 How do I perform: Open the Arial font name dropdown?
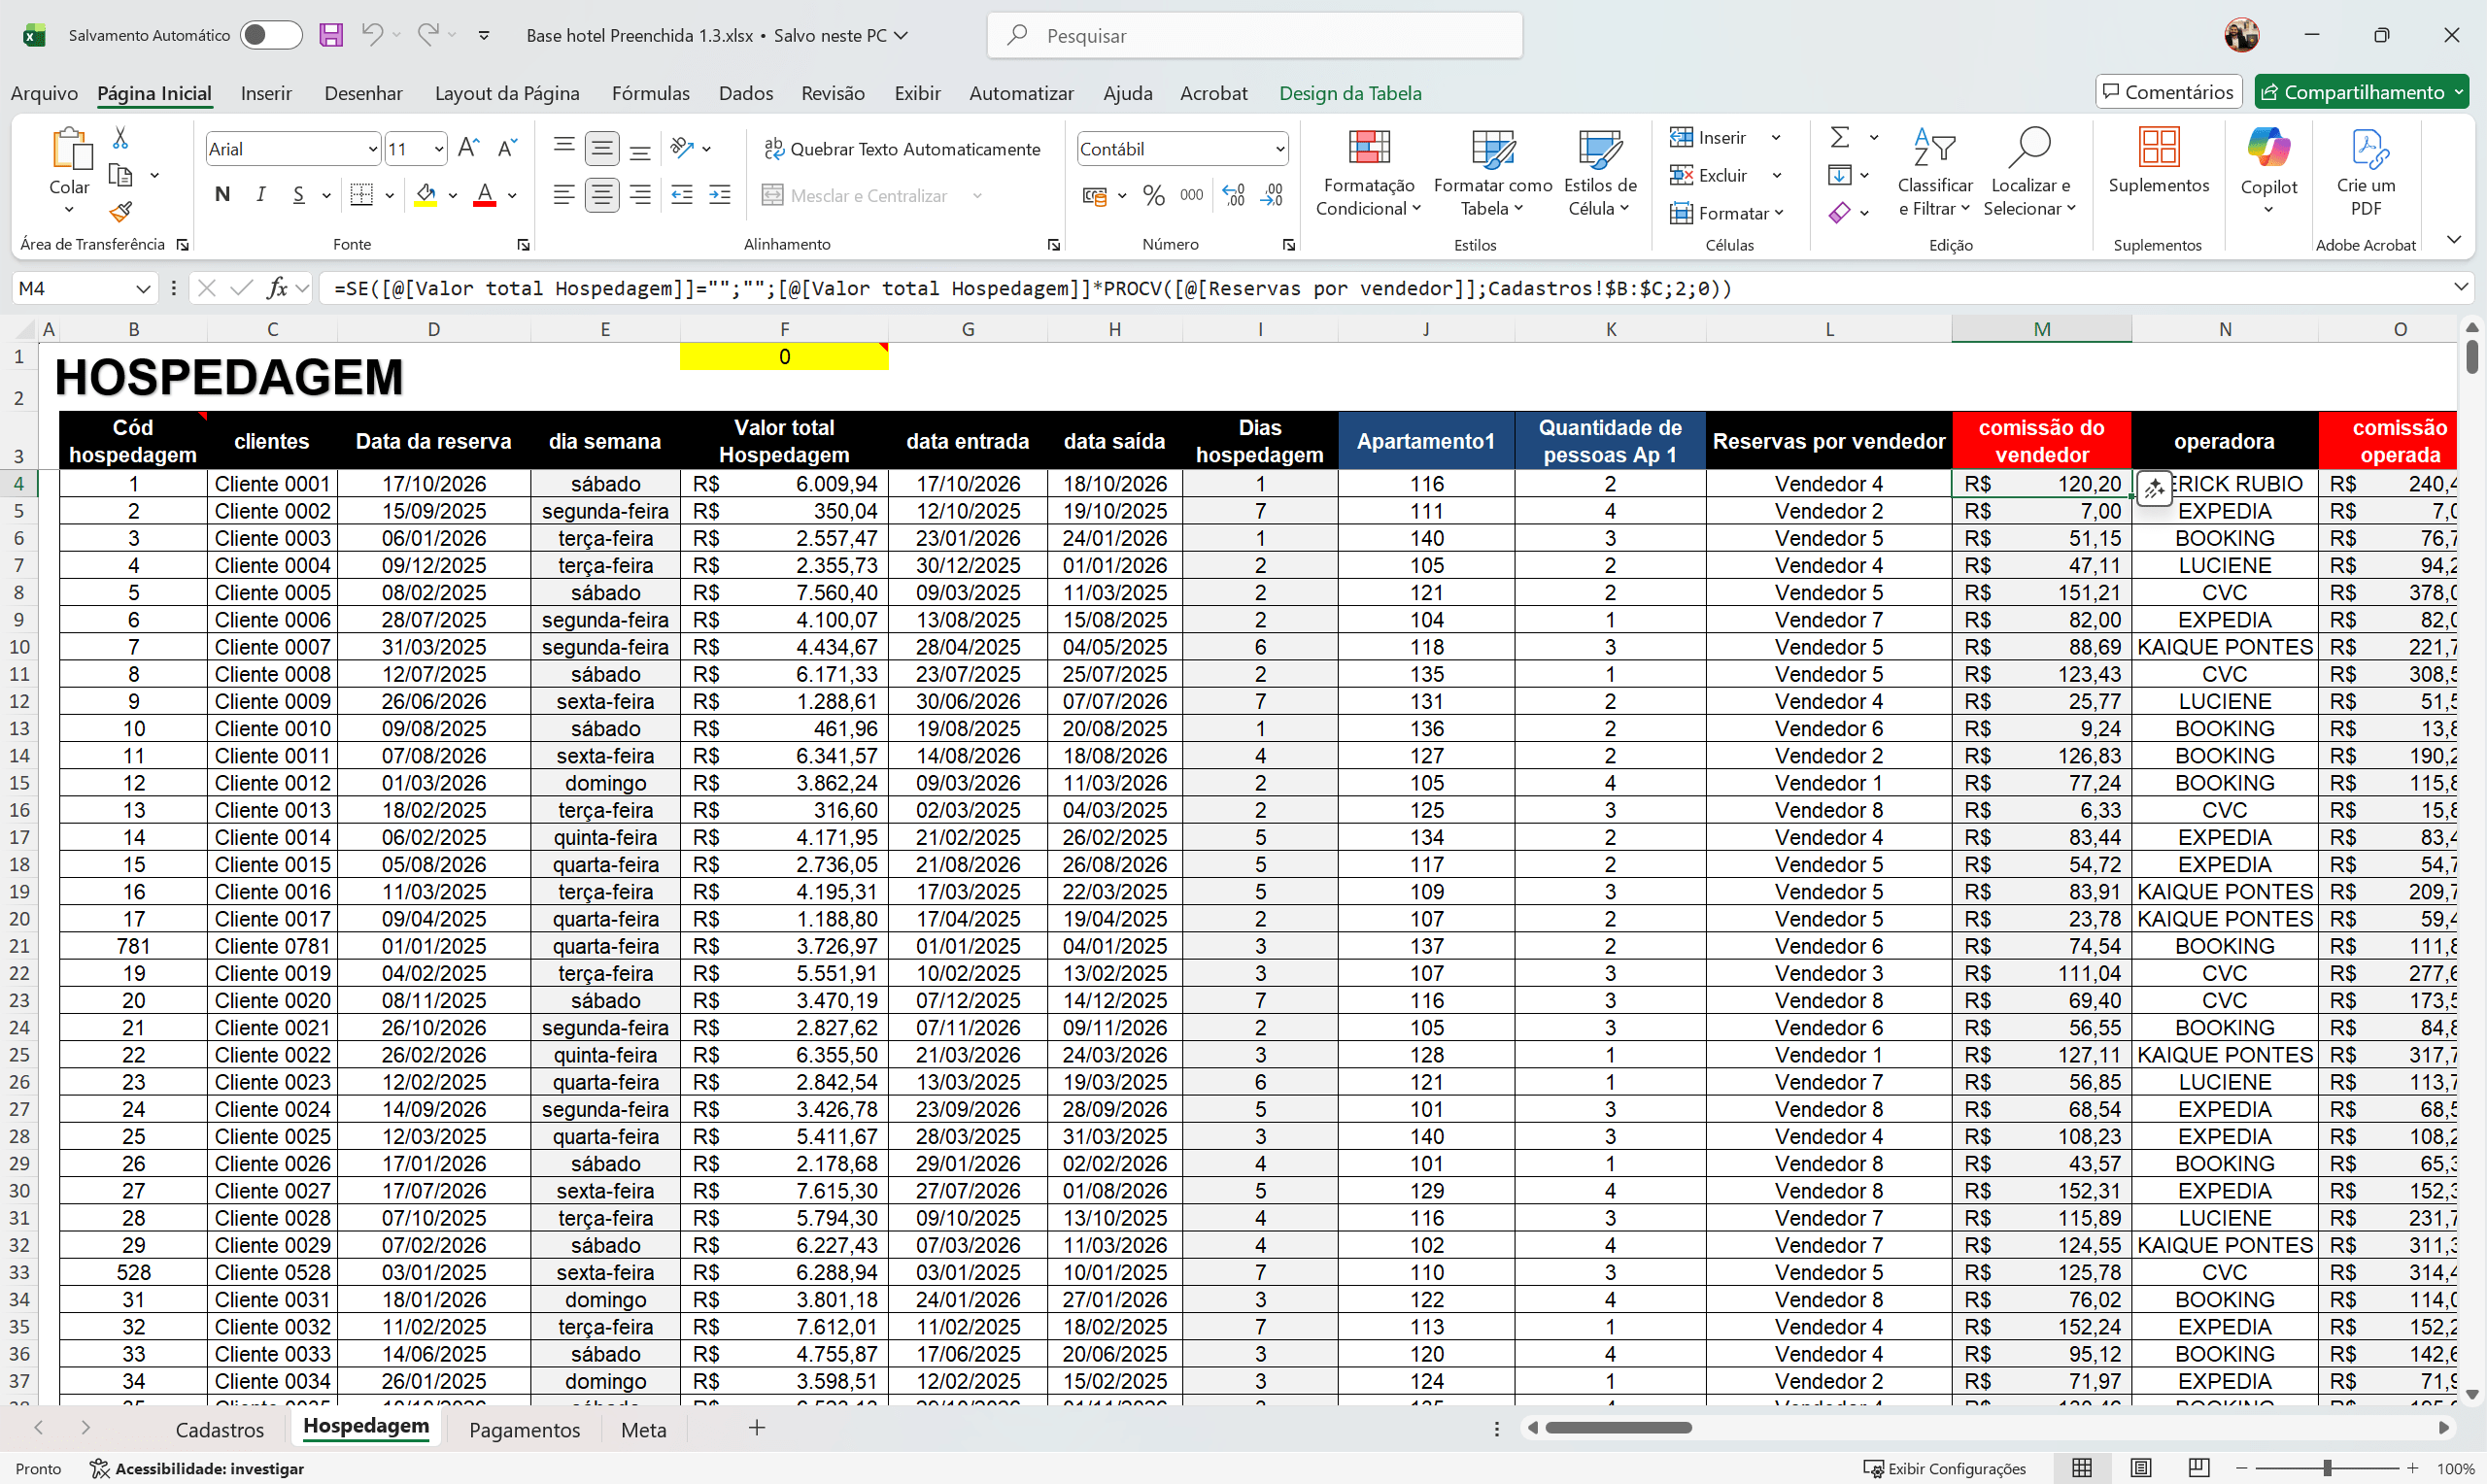[373, 149]
